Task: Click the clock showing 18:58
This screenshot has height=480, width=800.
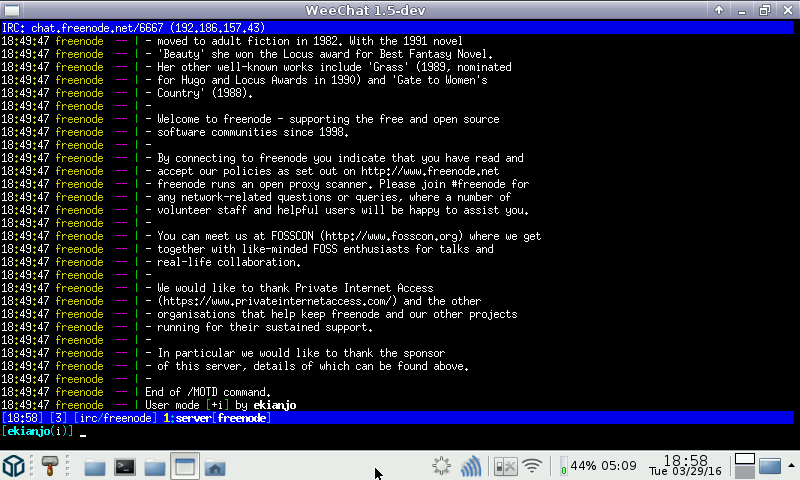Action: point(685,461)
